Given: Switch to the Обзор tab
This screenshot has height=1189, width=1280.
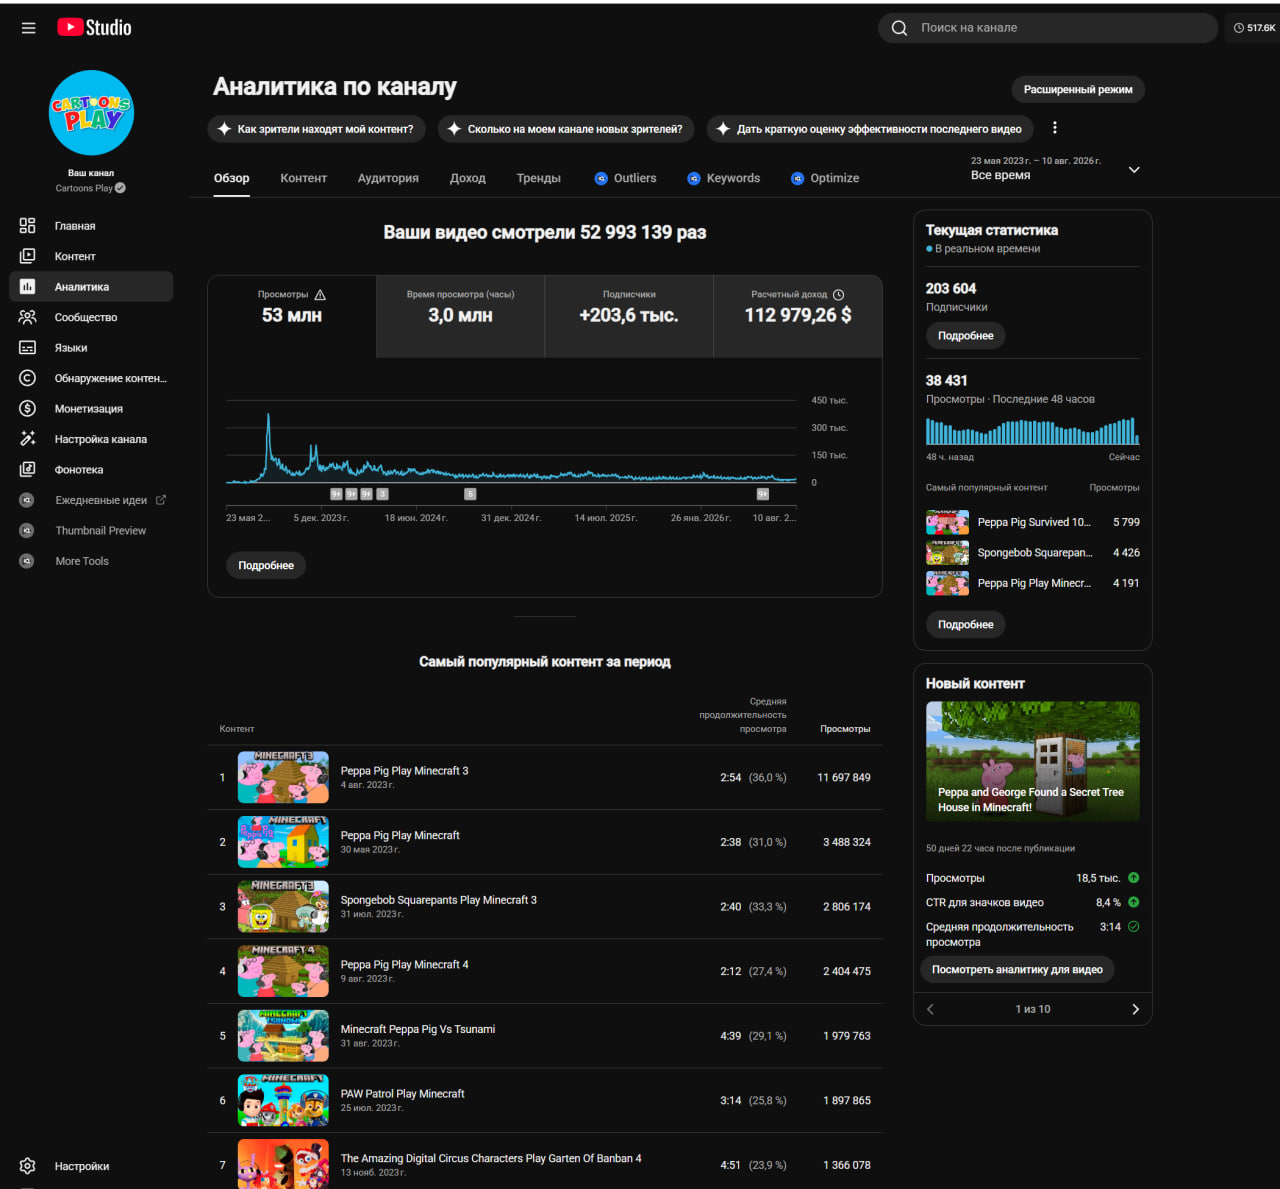Looking at the screenshot, I should pyautogui.click(x=231, y=178).
